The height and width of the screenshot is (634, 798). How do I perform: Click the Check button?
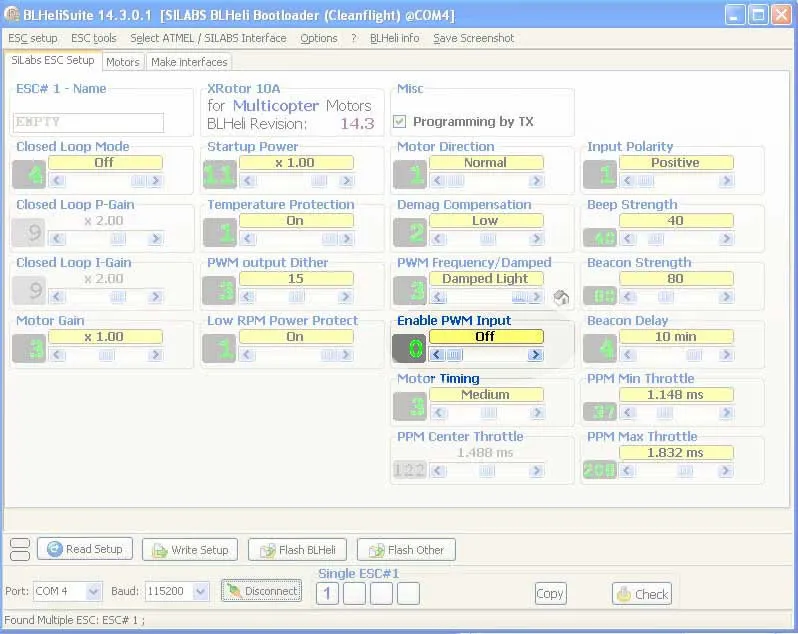(641, 594)
